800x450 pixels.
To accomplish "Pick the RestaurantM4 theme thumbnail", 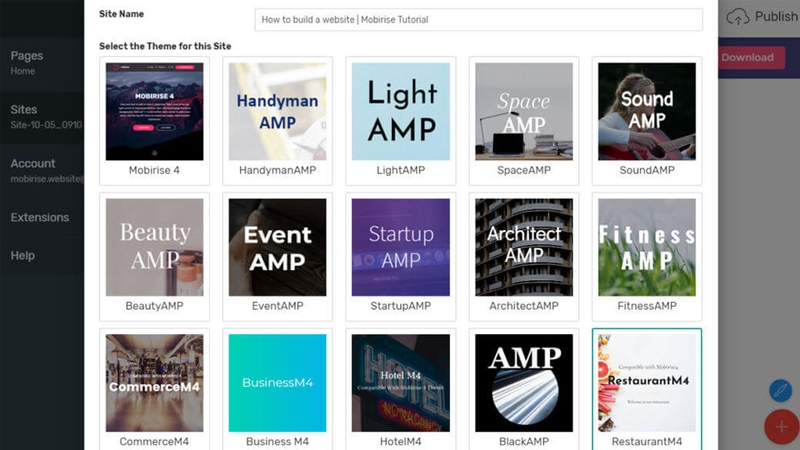I will coord(647,383).
